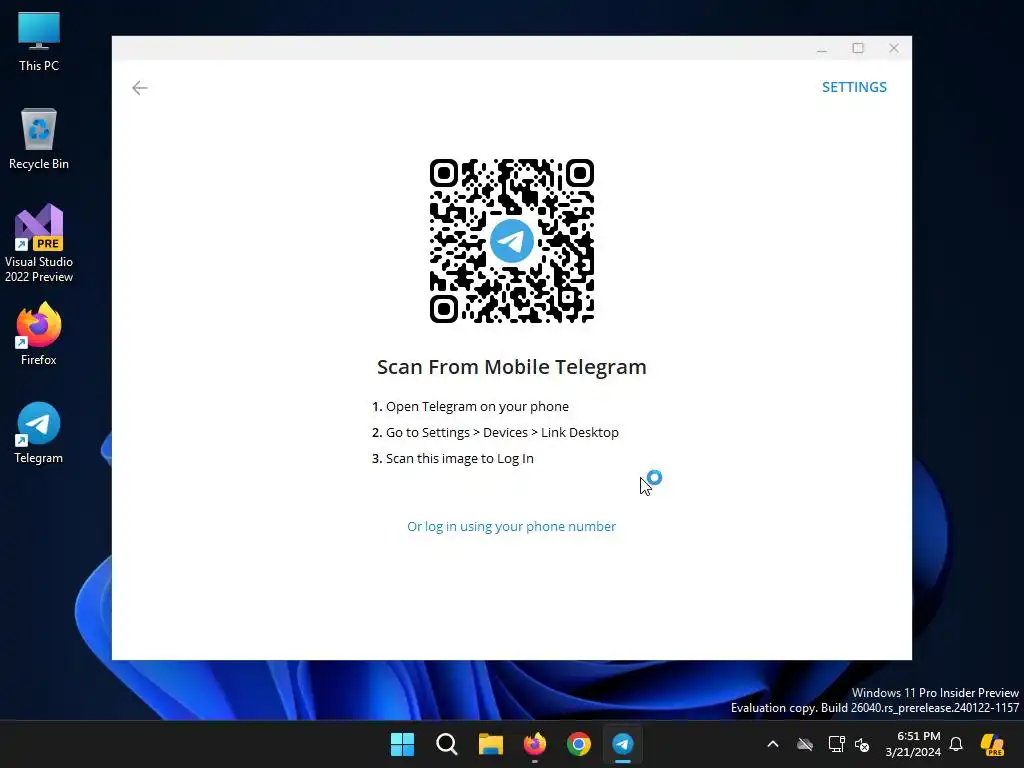Click the muted volume tray icon
The image size is (1024, 768).
point(862,744)
